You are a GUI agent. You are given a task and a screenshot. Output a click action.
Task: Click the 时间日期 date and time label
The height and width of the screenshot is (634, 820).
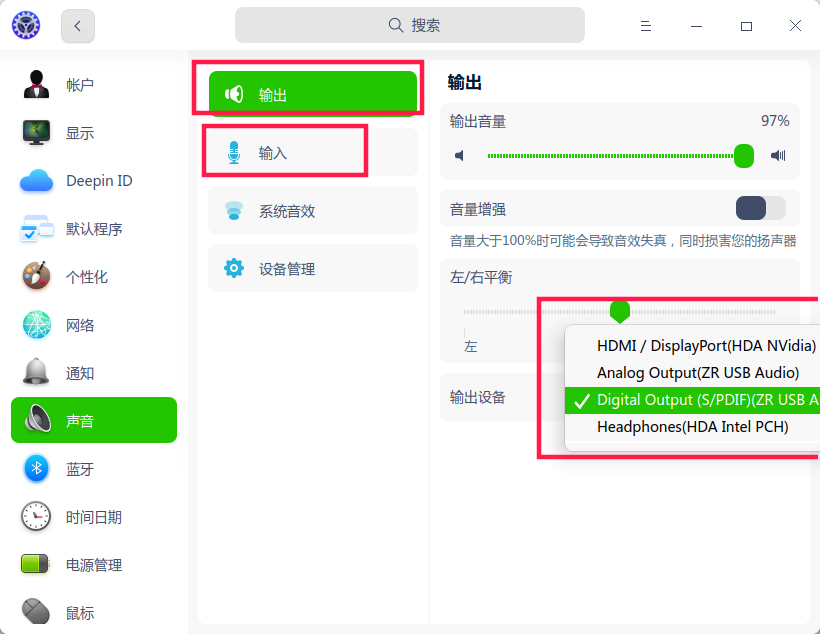(94, 517)
